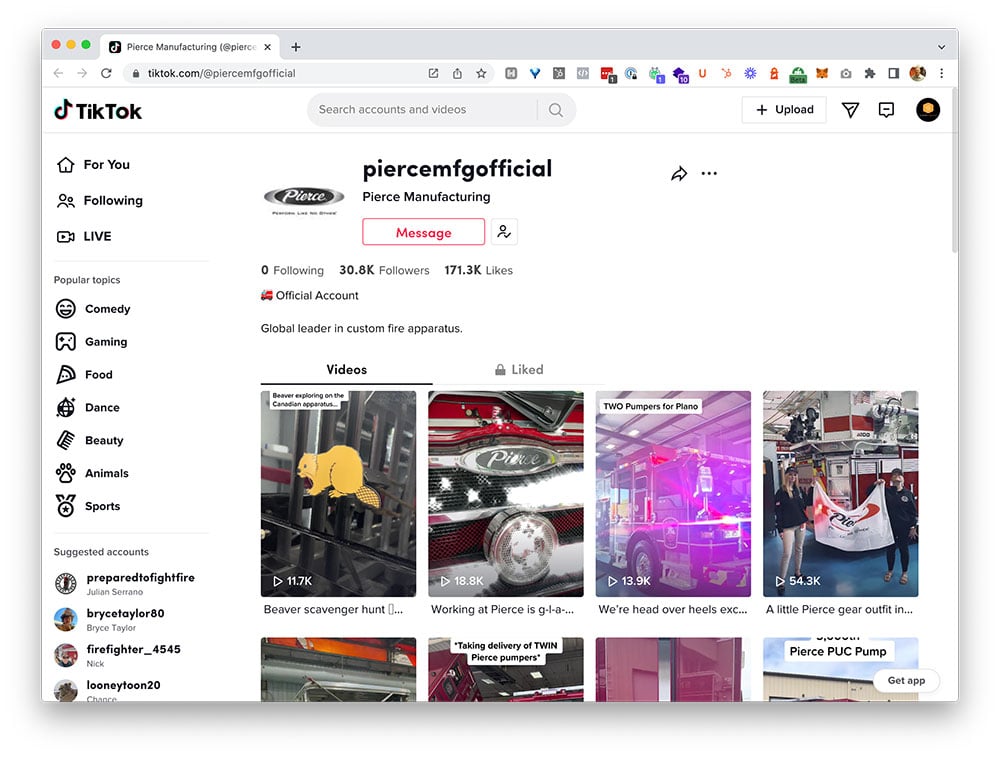This screenshot has height=757, width=1000.
Task: Open the Beaver scavenger hunt video
Action: tap(338, 494)
